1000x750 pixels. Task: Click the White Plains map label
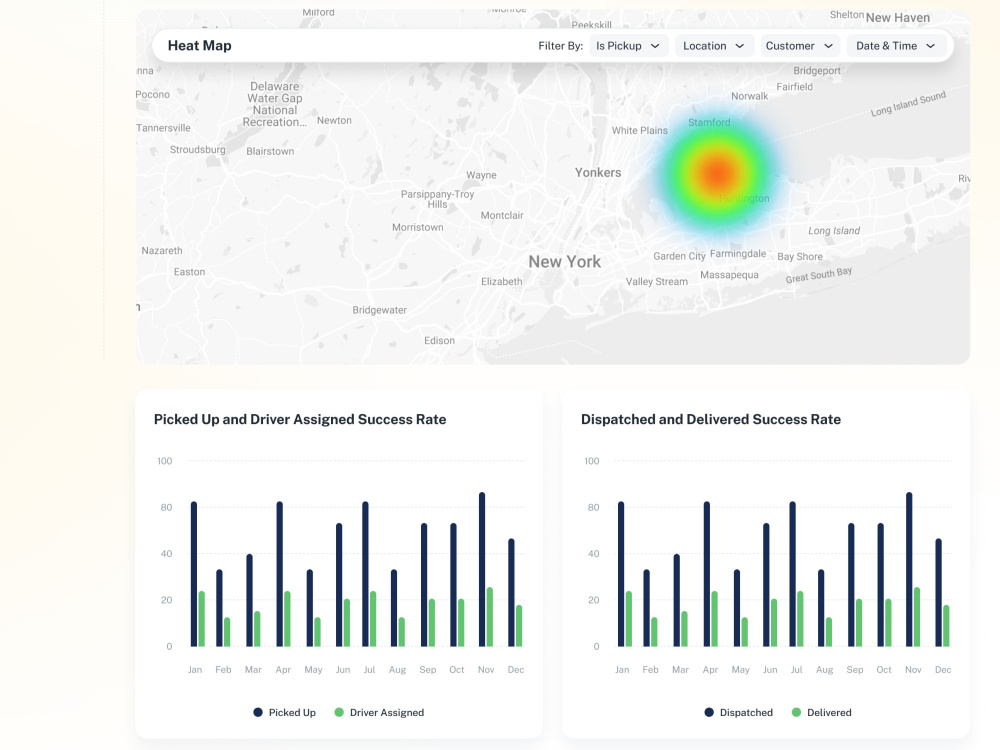(640, 130)
